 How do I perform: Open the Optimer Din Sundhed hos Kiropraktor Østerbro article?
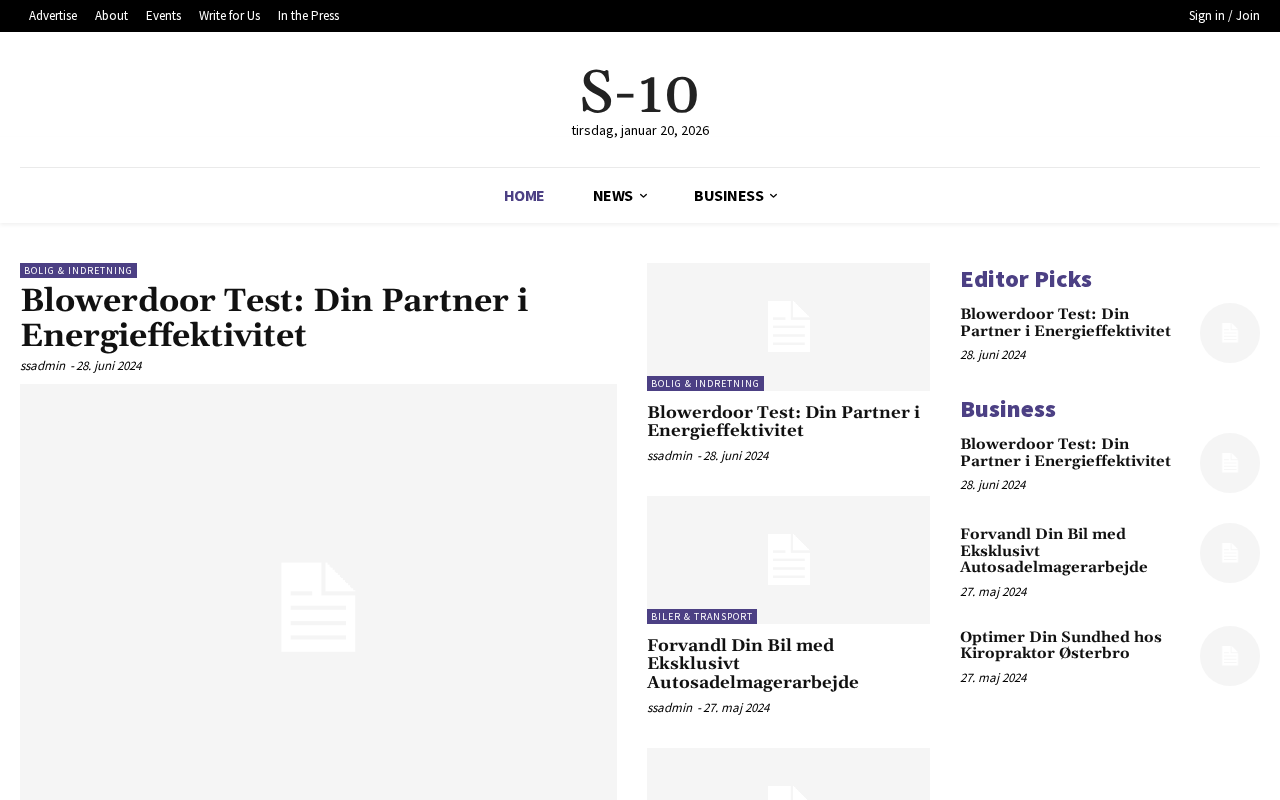(x=1060, y=646)
